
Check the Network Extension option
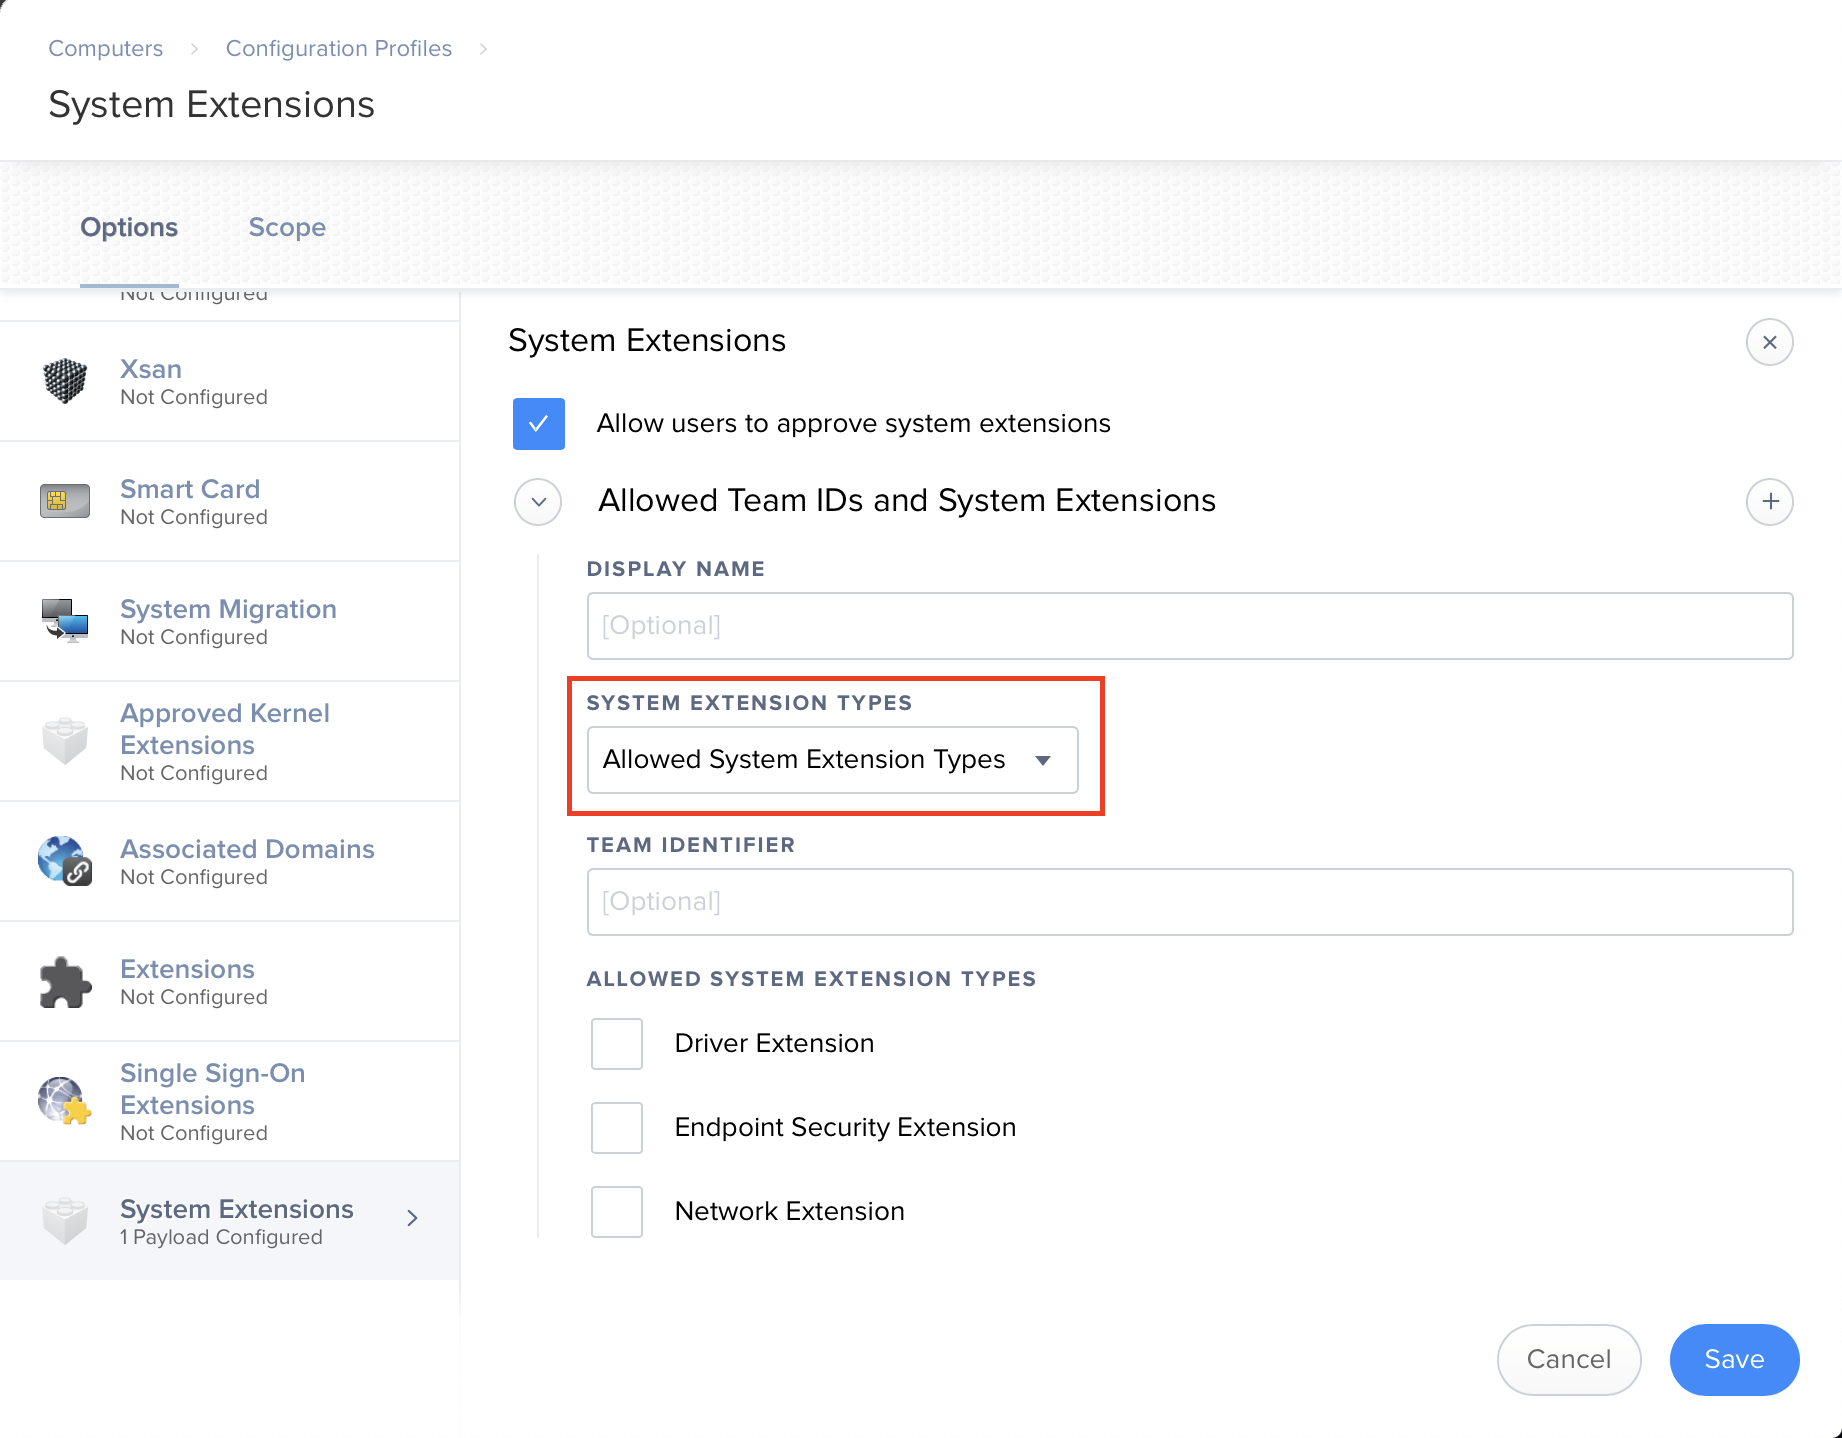pos(617,1212)
